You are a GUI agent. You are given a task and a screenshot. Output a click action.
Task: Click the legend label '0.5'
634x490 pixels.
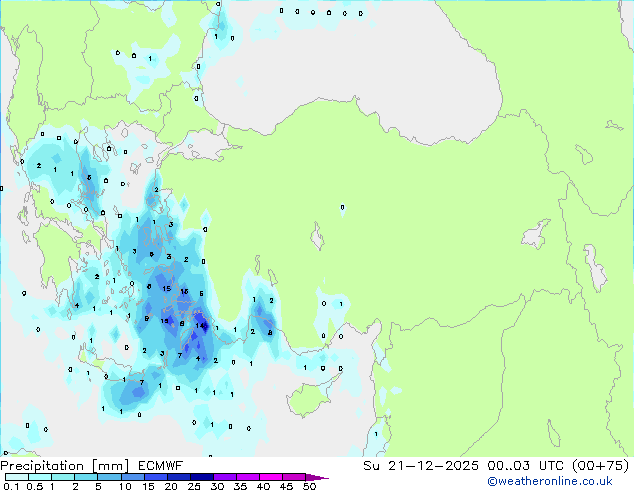coord(35,486)
